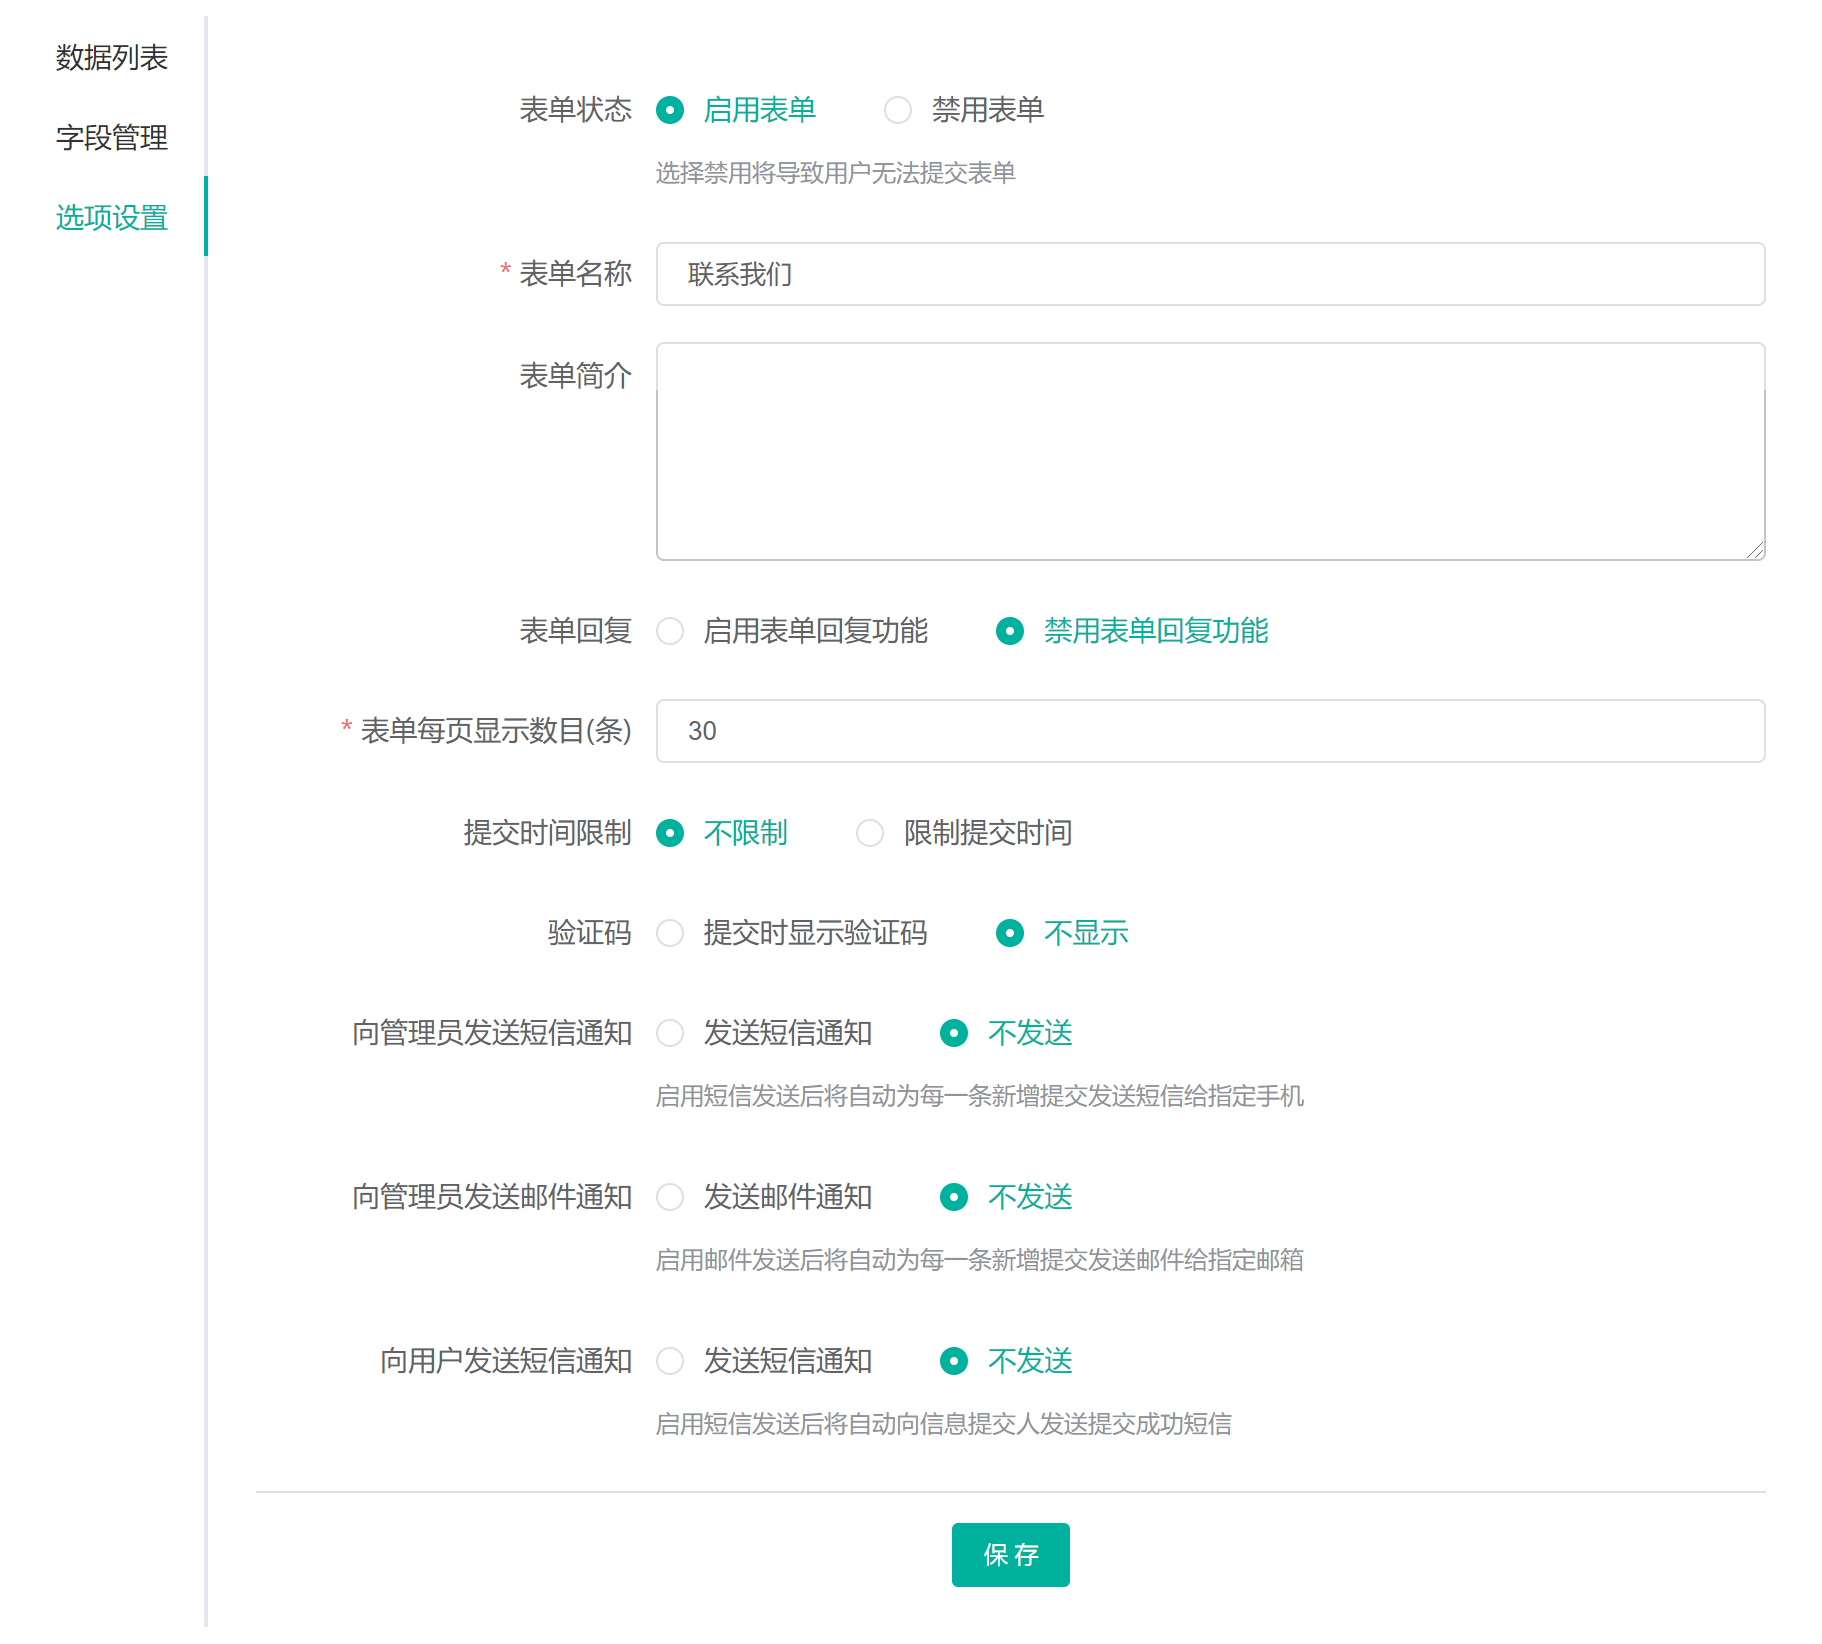Select the 启用表单 radio button

pos(670,110)
